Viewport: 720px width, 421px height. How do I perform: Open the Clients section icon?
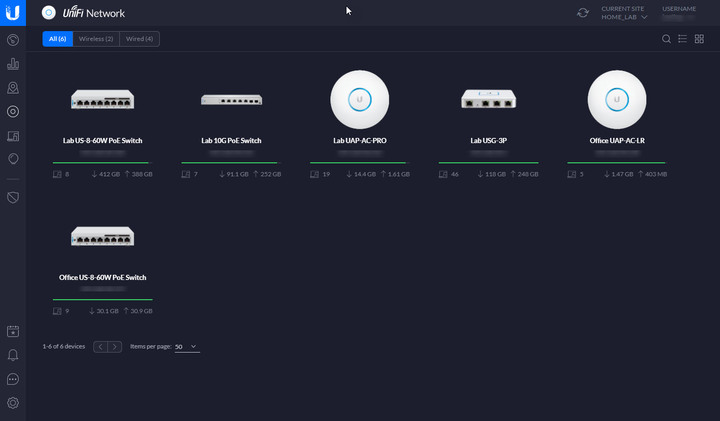click(13, 135)
